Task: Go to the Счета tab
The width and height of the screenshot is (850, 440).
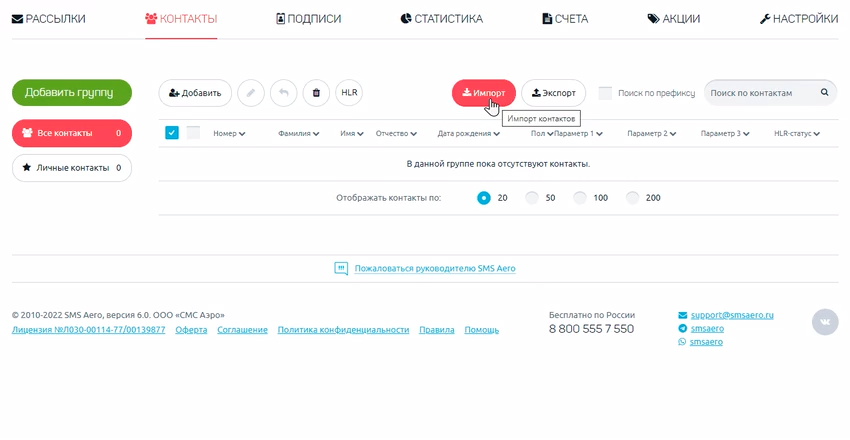Action: (x=565, y=19)
